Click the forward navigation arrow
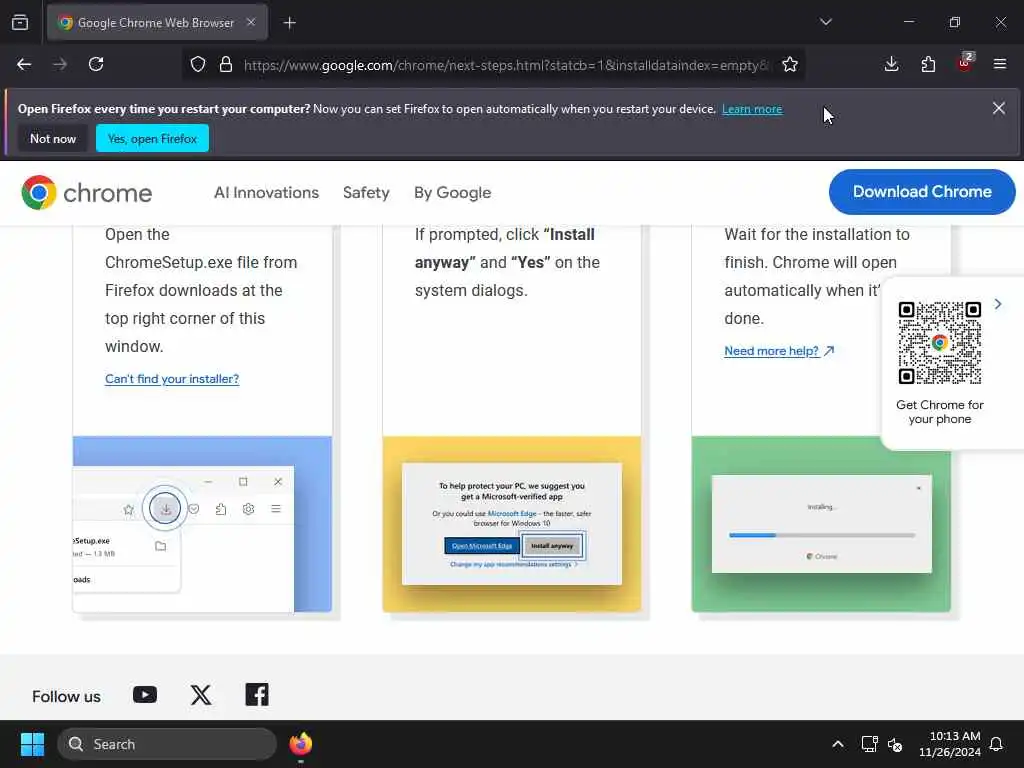Image resolution: width=1024 pixels, height=768 pixels. point(60,64)
